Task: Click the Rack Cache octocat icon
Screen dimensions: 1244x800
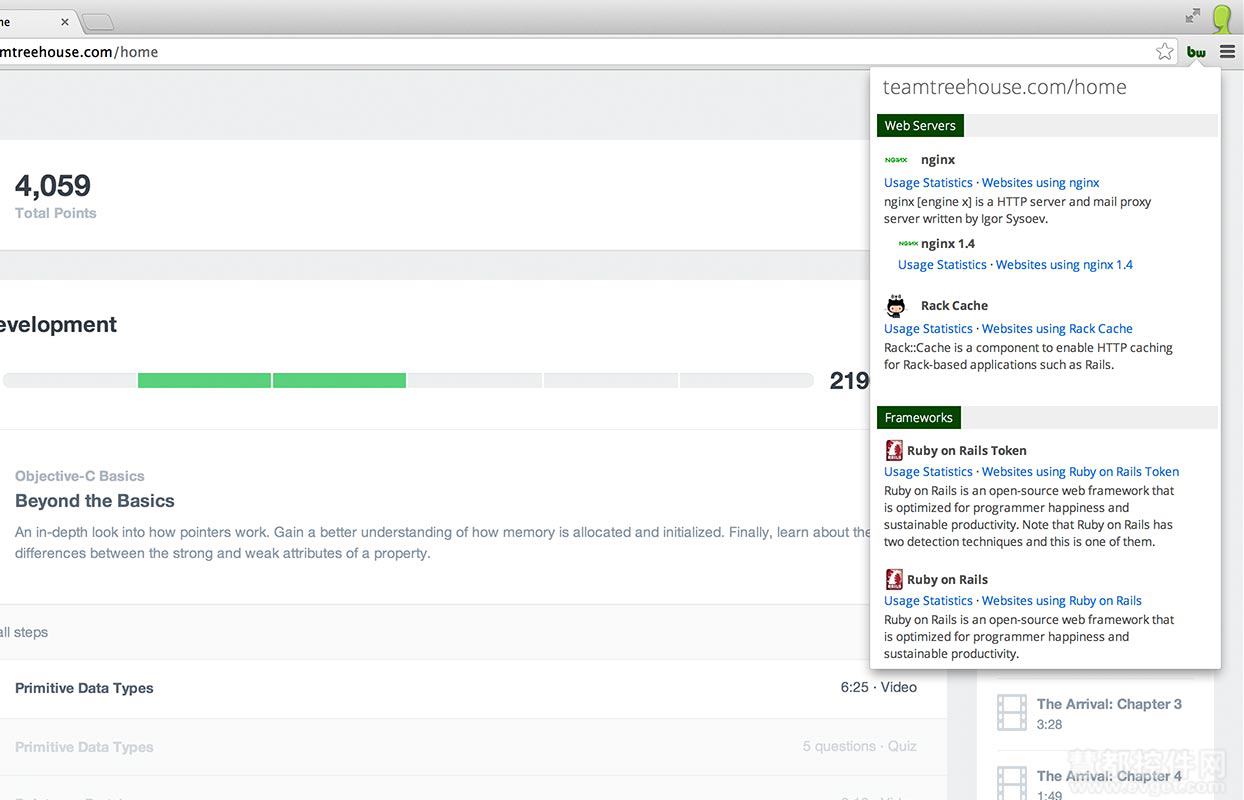Action: click(896, 306)
